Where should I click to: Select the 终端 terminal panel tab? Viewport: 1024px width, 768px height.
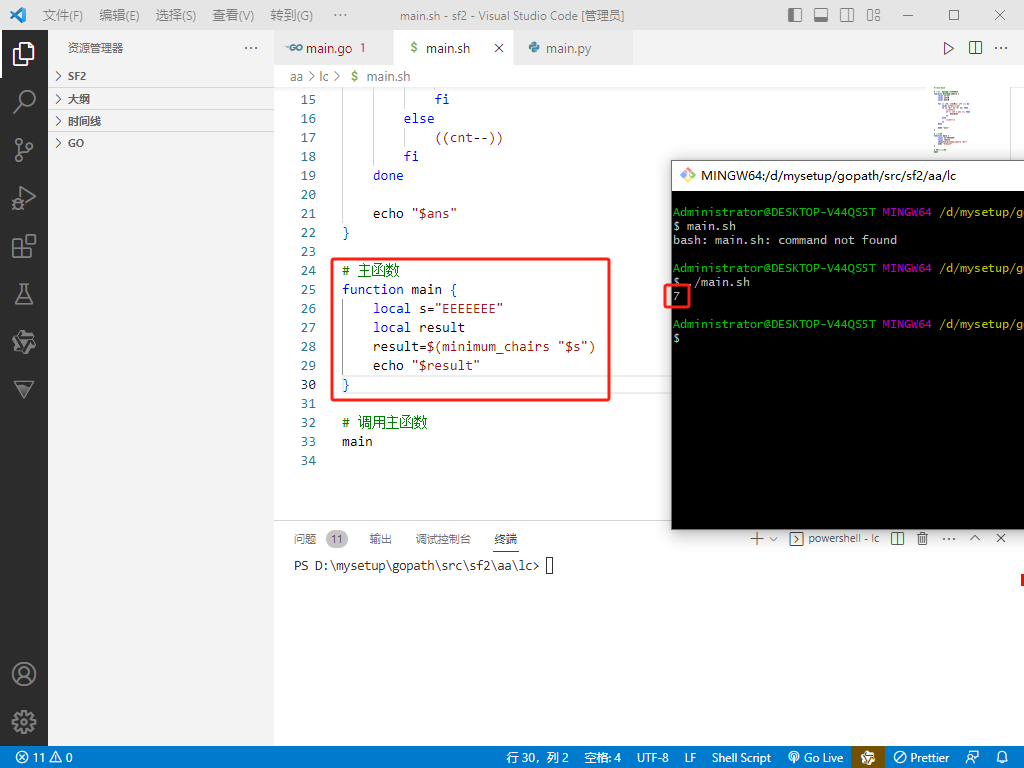(x=505, y=539)
